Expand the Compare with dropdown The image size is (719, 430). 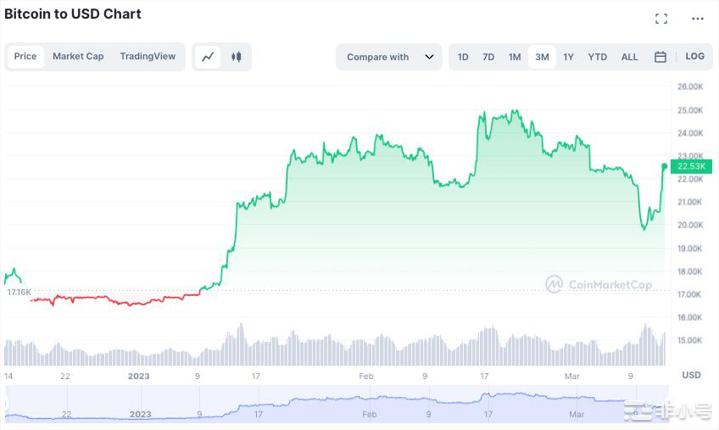pyautogui.click(x=378, y=57)
